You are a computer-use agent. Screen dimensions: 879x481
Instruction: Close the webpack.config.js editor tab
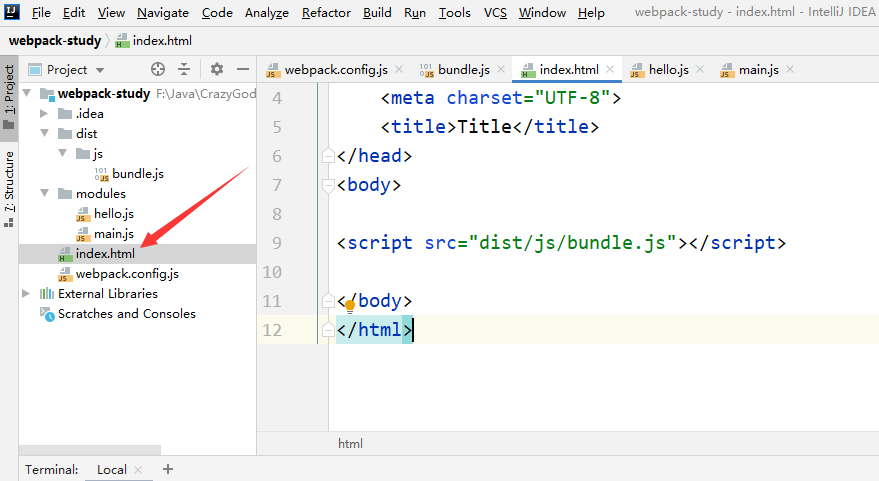(398, 69)
